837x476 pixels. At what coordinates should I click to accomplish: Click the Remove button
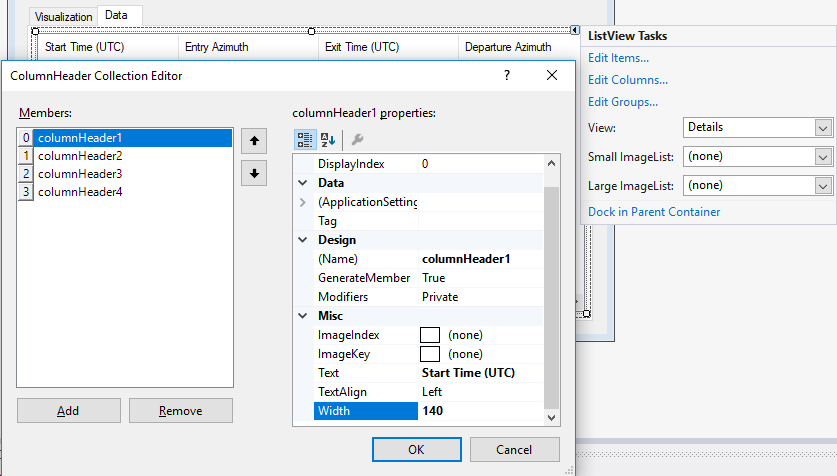click(181, 411)
